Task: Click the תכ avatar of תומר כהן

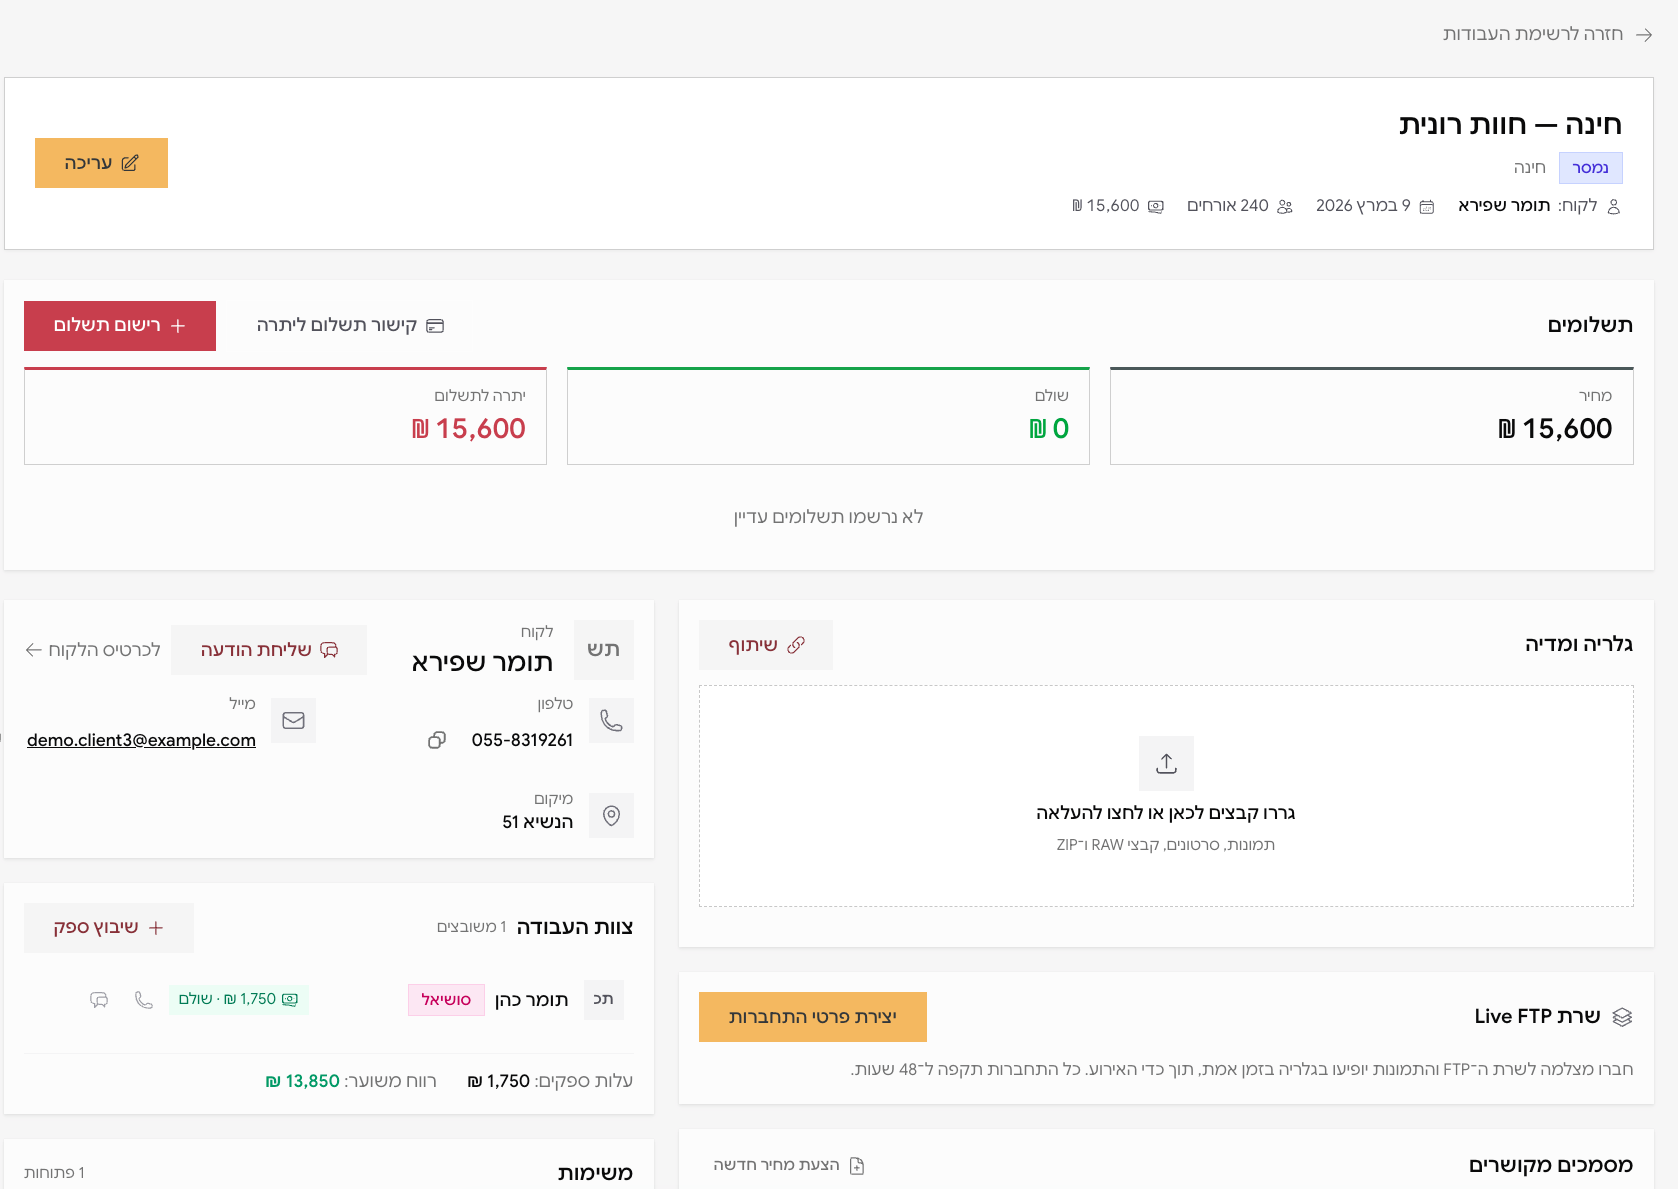Action: click(x=603, y=1000)
